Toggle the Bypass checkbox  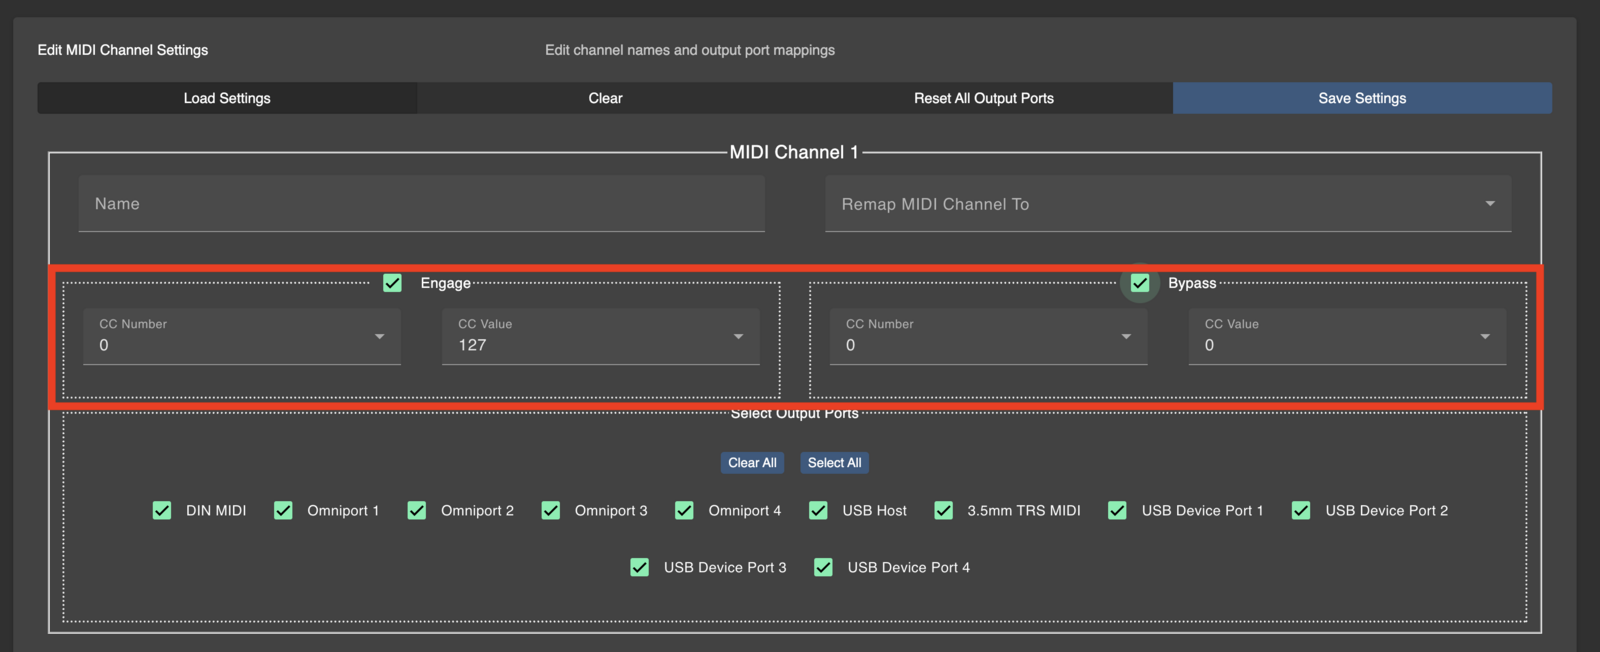1140,284
